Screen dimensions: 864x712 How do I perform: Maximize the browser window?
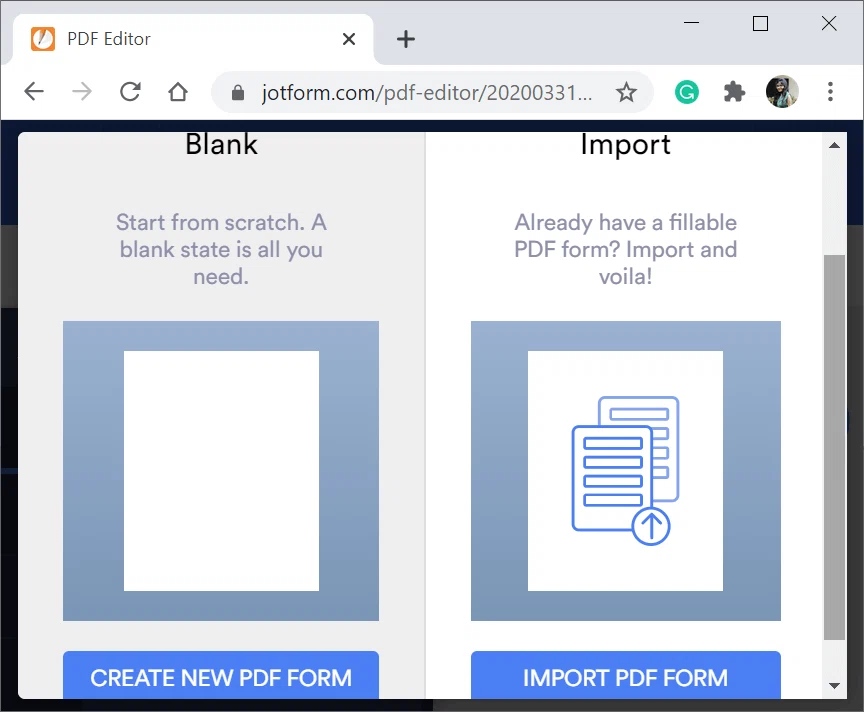[x=760, y=23]
